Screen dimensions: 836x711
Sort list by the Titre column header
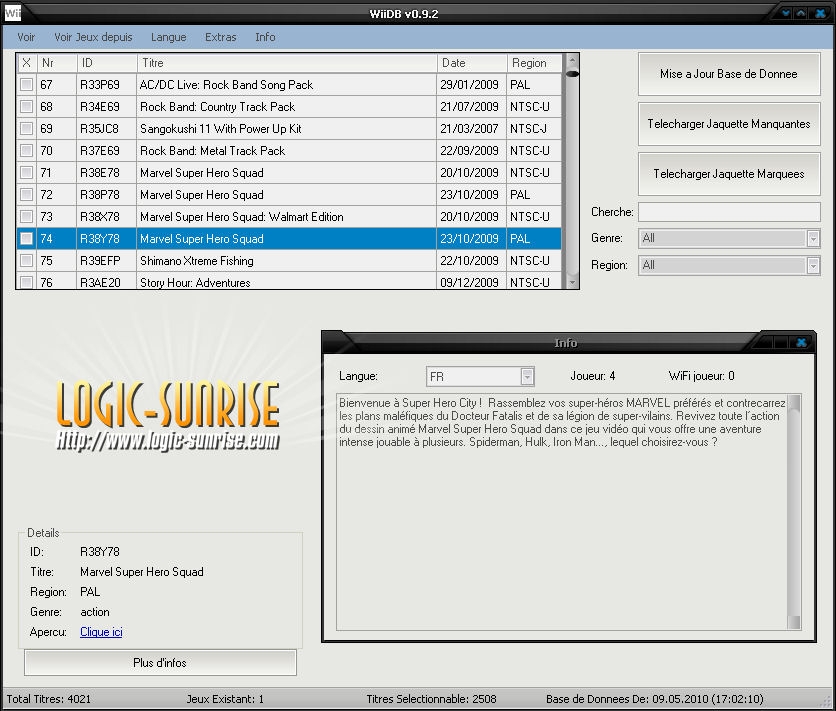(x=287, y=63)
